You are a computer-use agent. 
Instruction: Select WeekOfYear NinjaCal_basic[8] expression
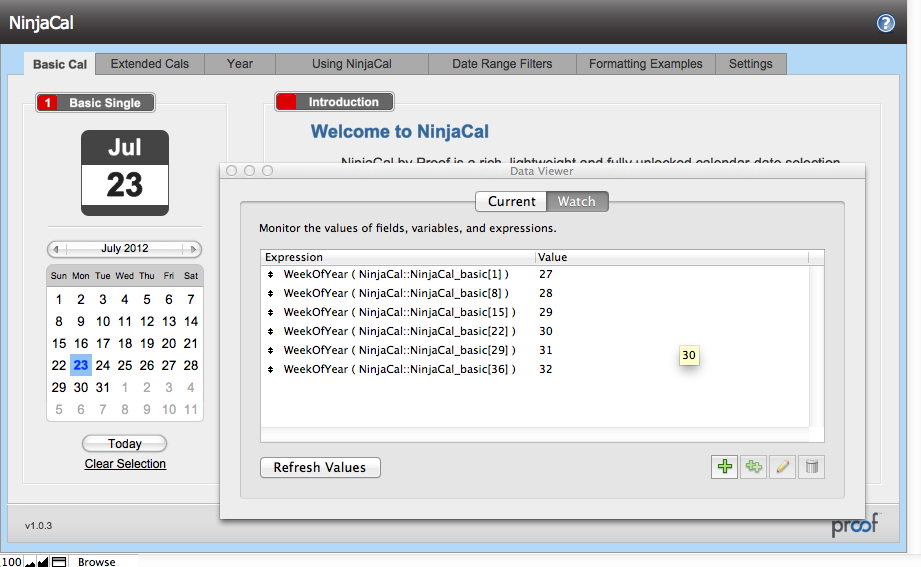click(396, 293)
